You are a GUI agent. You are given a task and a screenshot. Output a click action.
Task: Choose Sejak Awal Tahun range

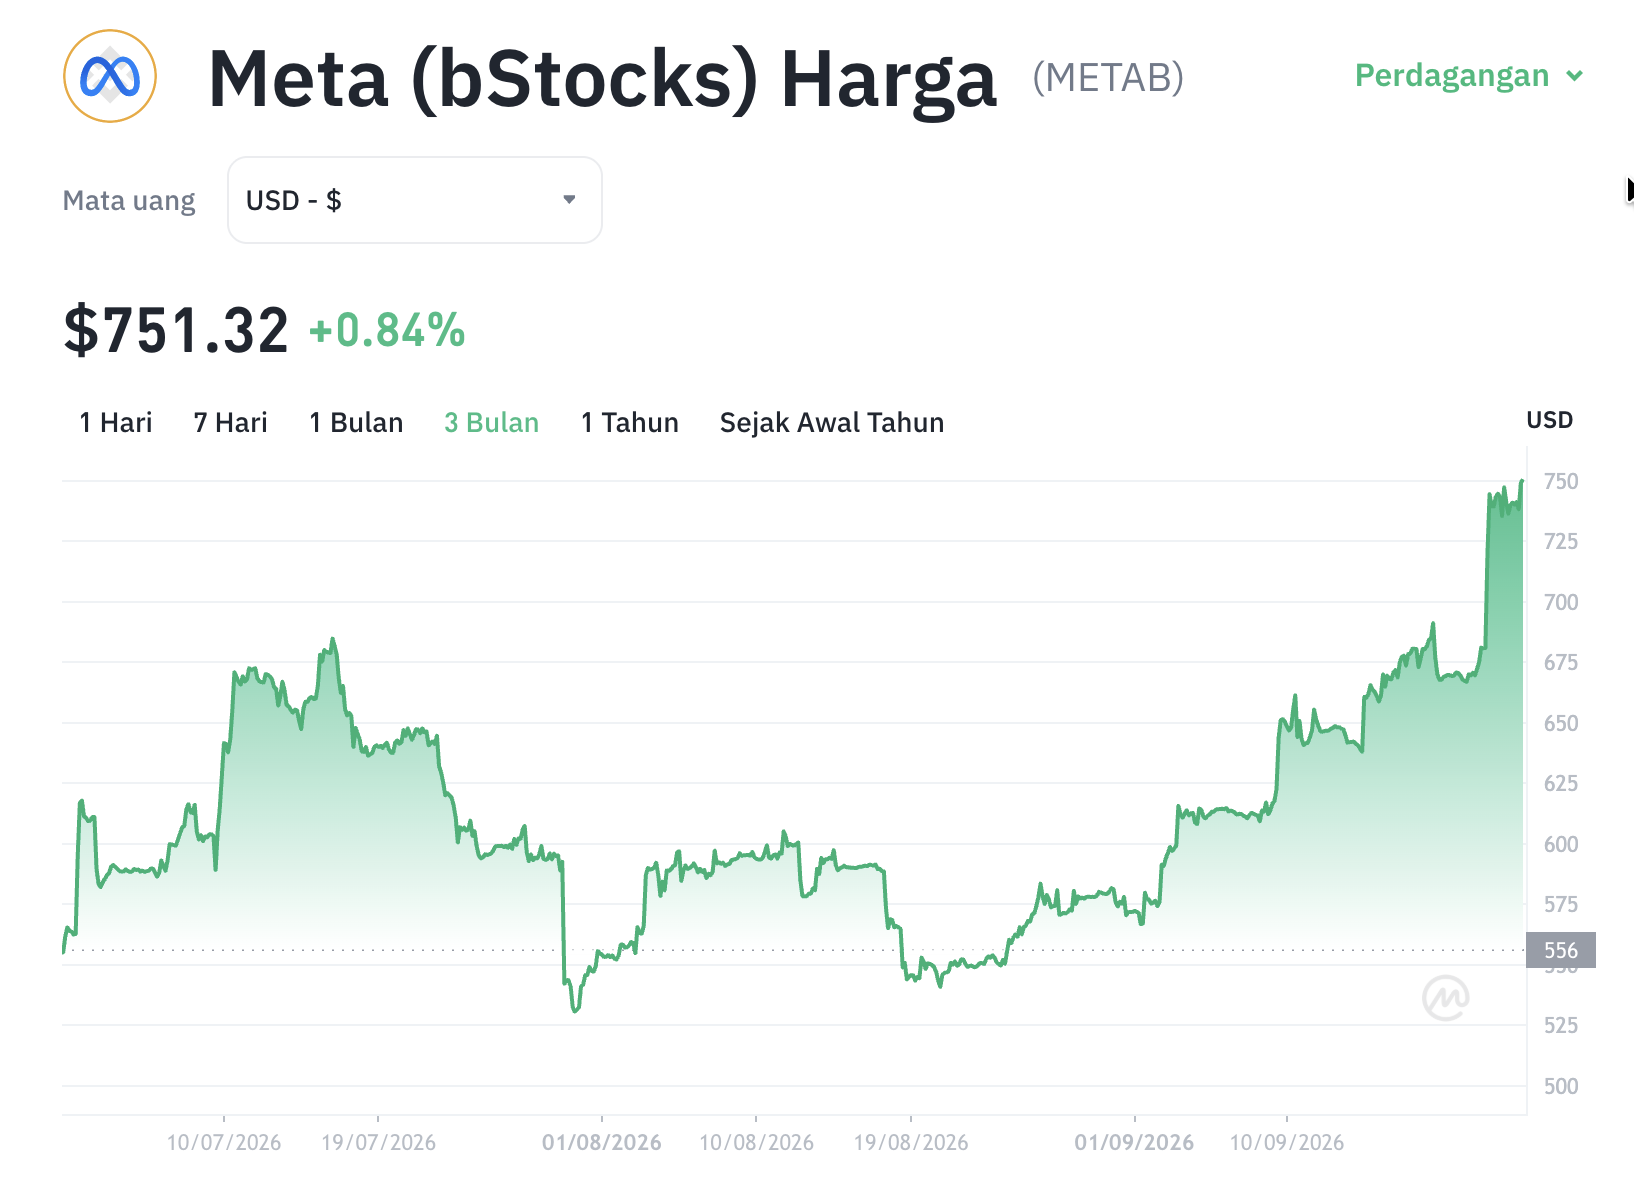pos(832,423)
